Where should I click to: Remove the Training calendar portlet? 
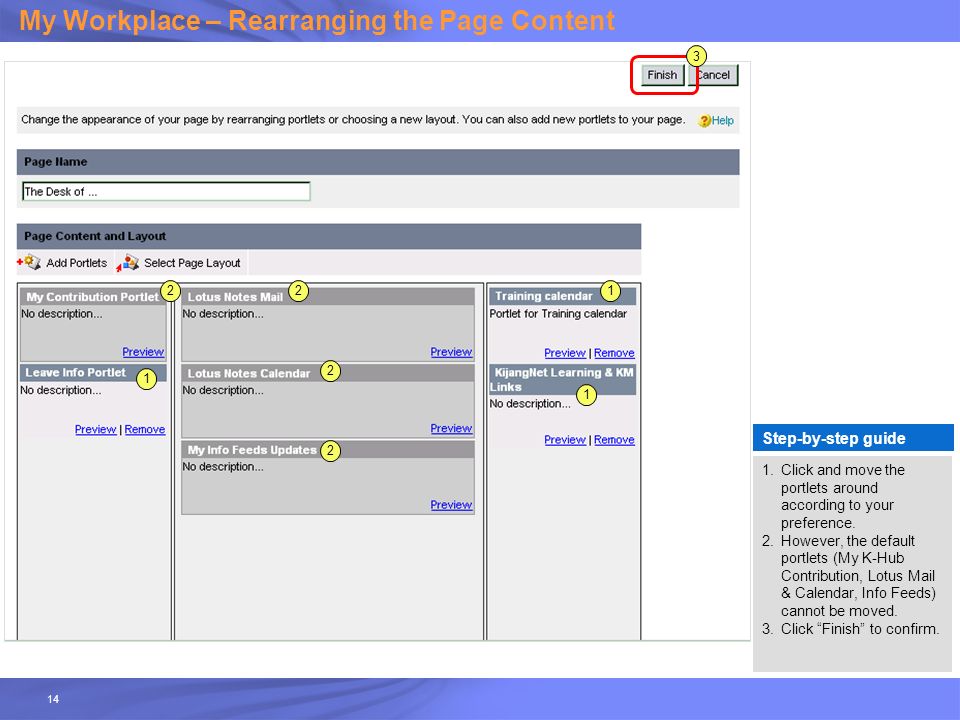click(614, 353)
